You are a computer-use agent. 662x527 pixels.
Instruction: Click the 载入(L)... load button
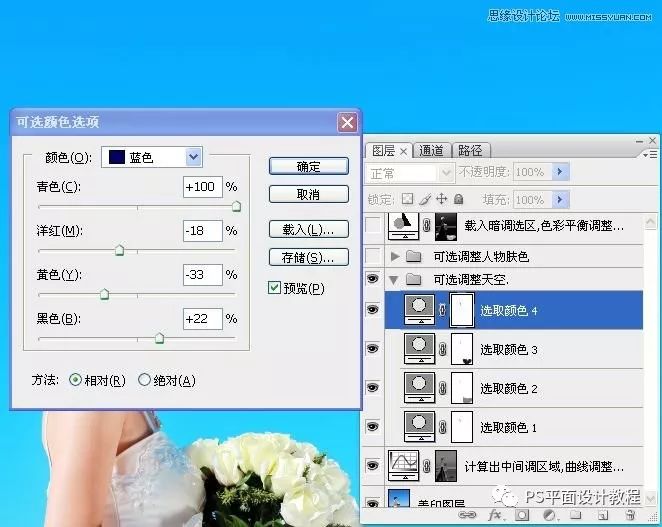tap(309, 229)
